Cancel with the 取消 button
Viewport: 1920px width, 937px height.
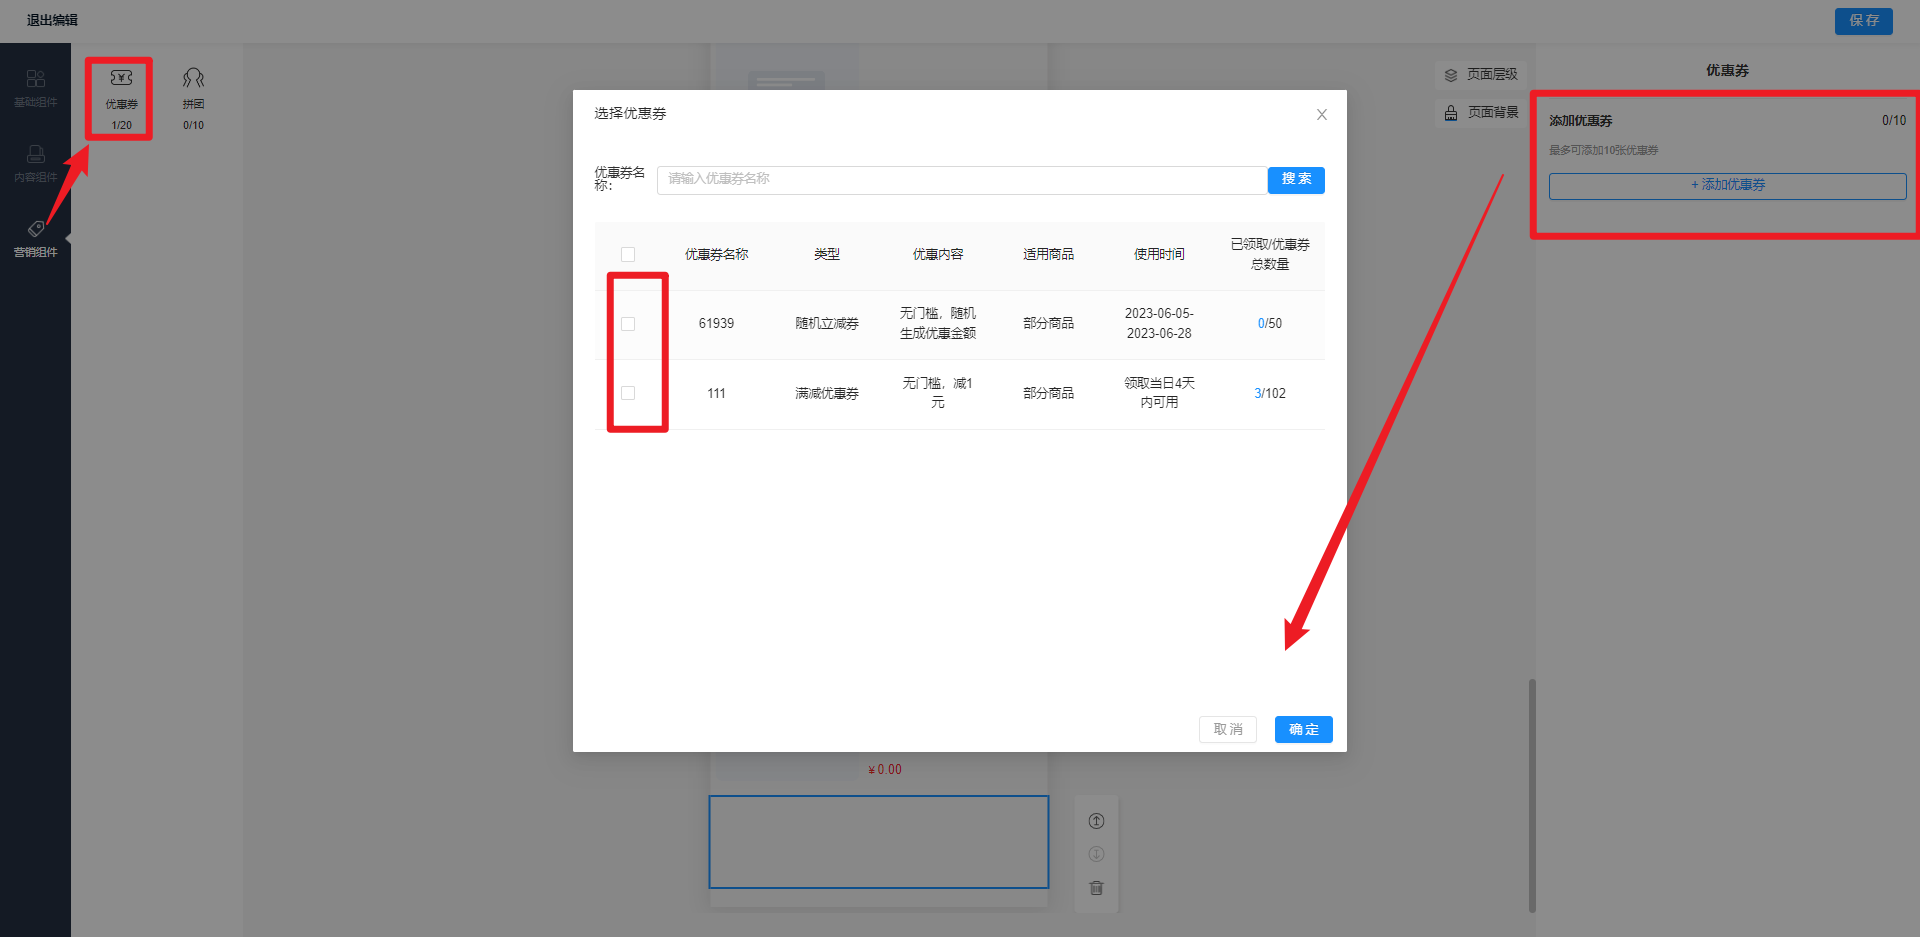(1227, 729)
